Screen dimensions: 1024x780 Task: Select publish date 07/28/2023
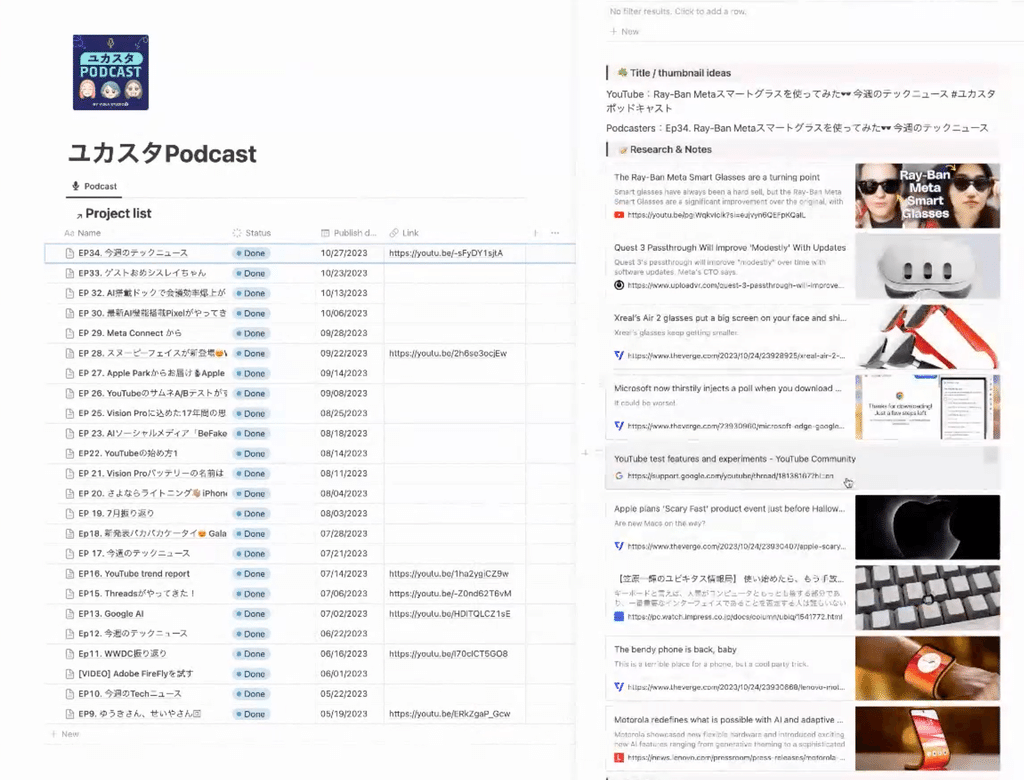pyautogui.click(x=344, y=534)
